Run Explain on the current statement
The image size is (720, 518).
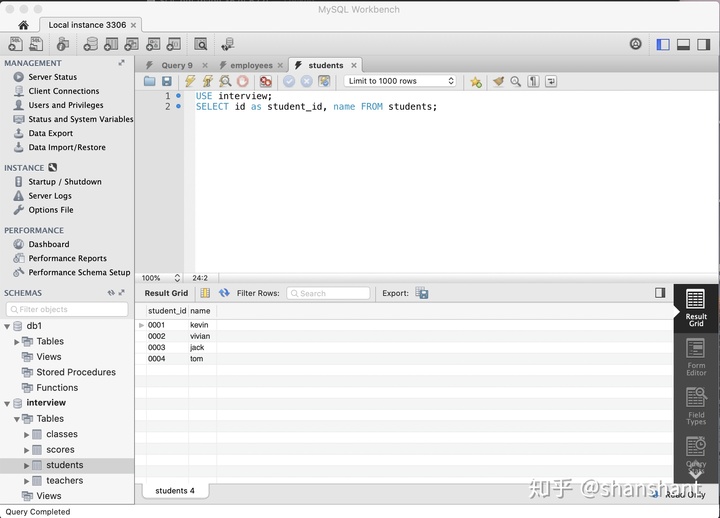coord(225,81)
